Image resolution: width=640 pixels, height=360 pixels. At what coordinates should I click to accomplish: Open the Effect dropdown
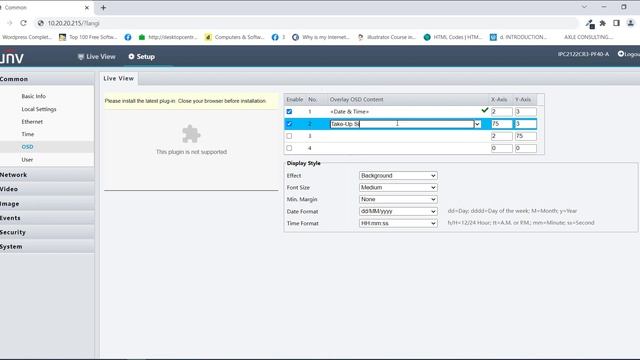398,176
